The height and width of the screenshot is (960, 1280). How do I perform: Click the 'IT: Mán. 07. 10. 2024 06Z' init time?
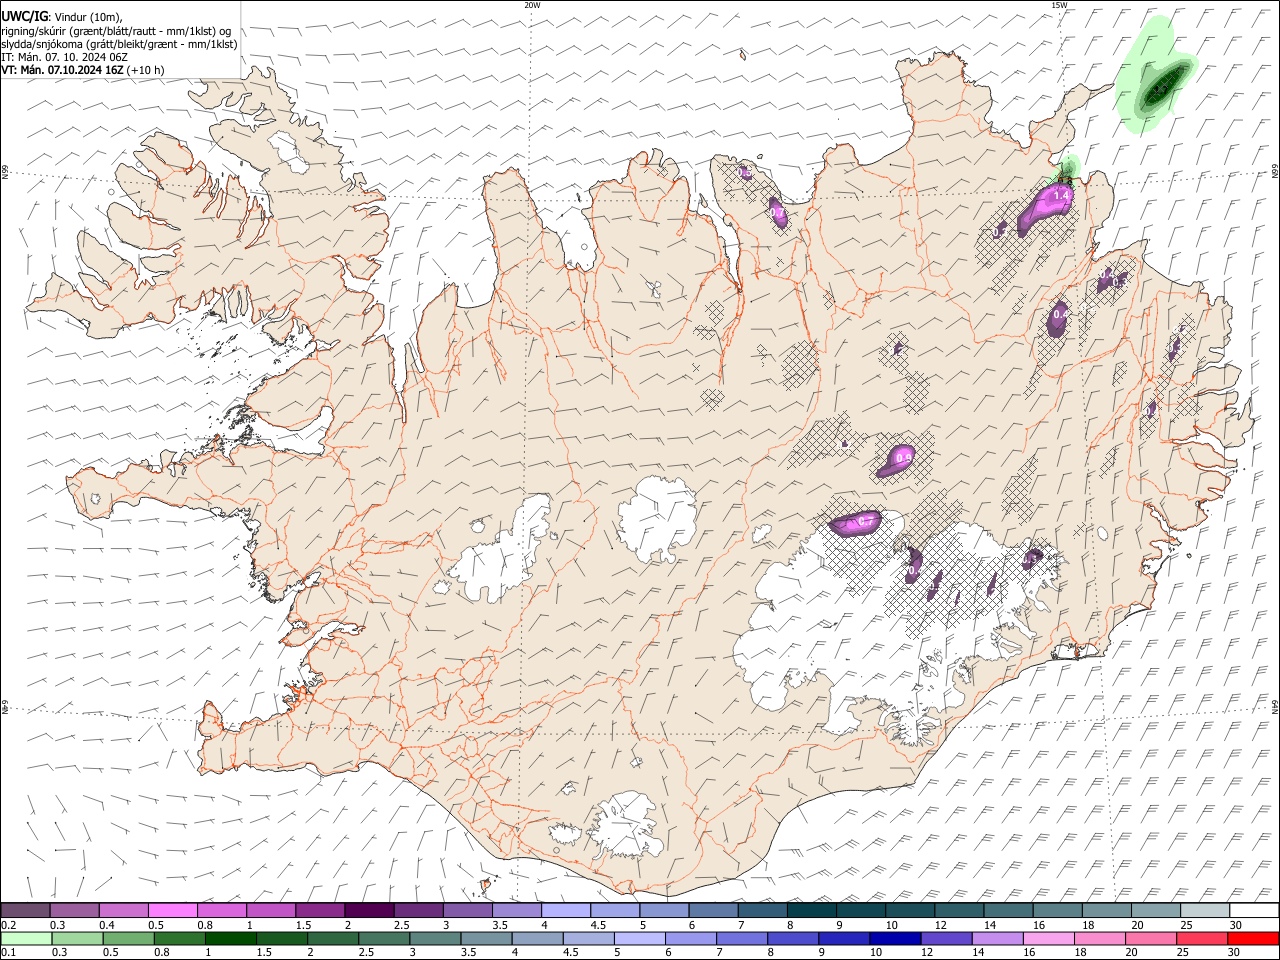point(64,57)
